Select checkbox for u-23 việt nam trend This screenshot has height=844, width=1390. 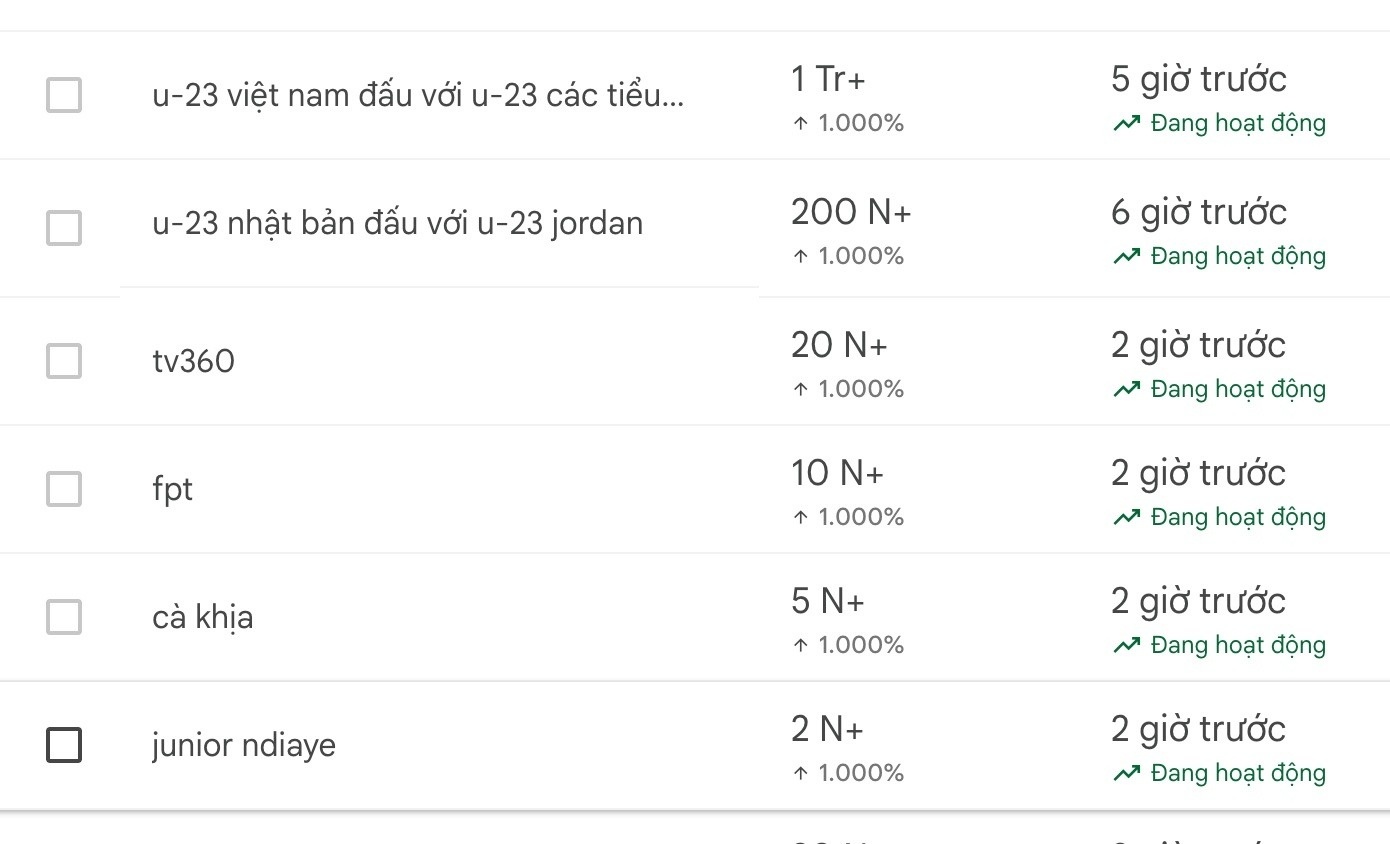64,95
